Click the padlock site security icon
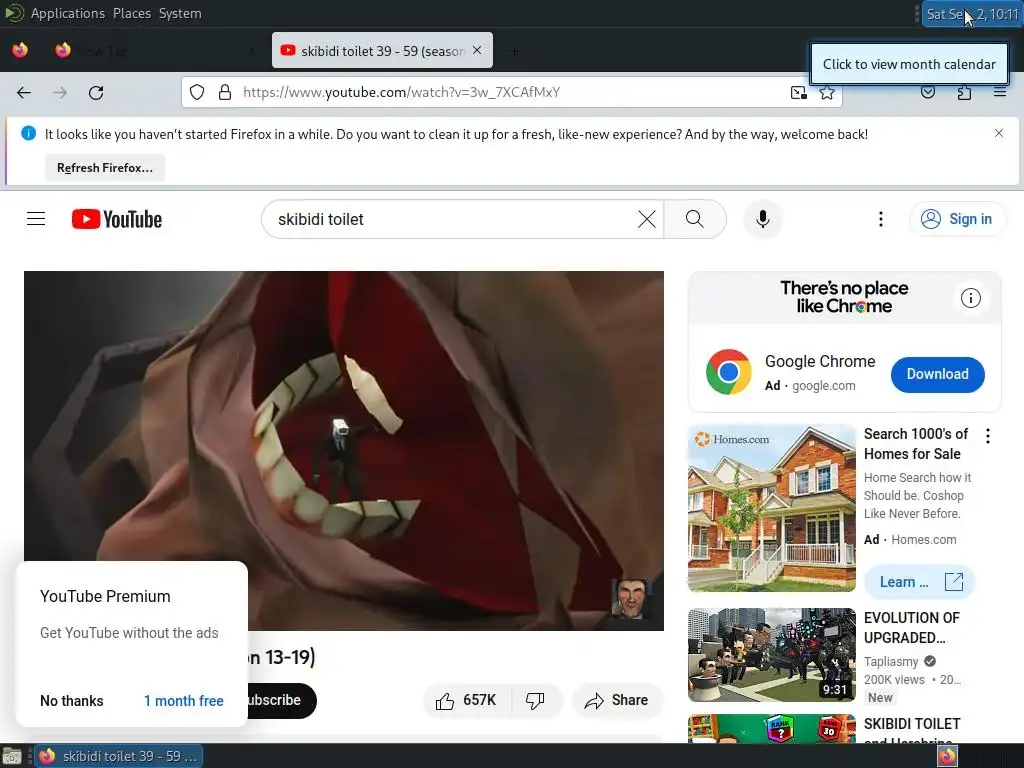This screenshot has width=1024, height=768. click(225, 92)
